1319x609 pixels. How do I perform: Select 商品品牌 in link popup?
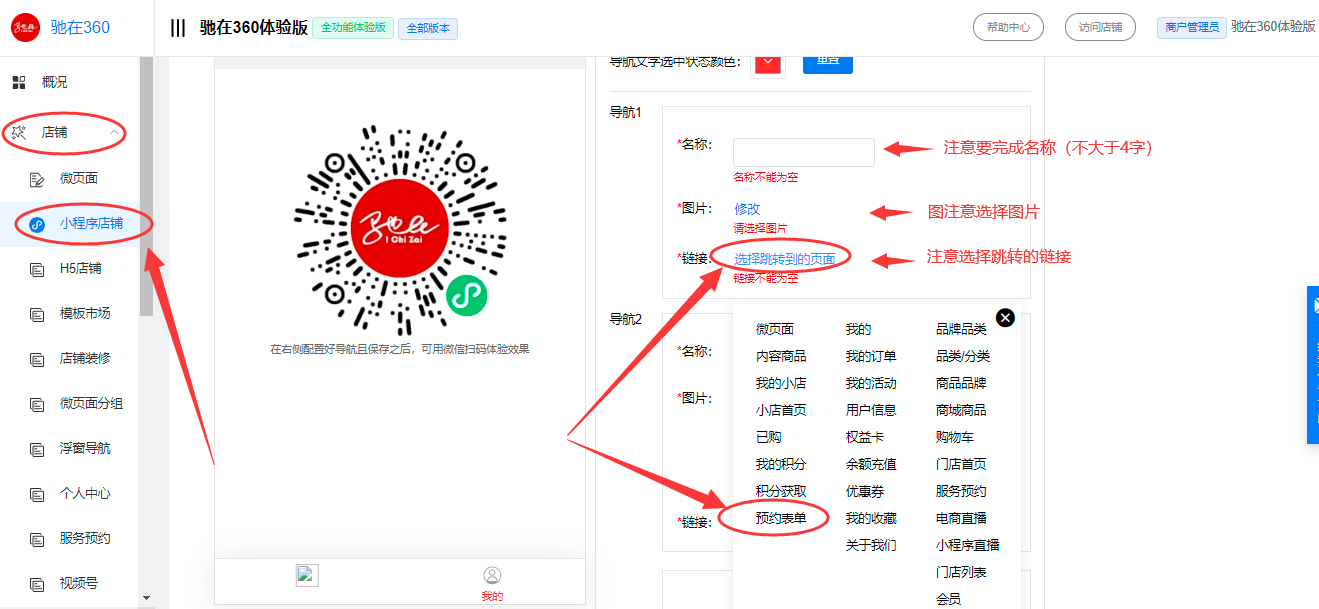coord(961,383)
